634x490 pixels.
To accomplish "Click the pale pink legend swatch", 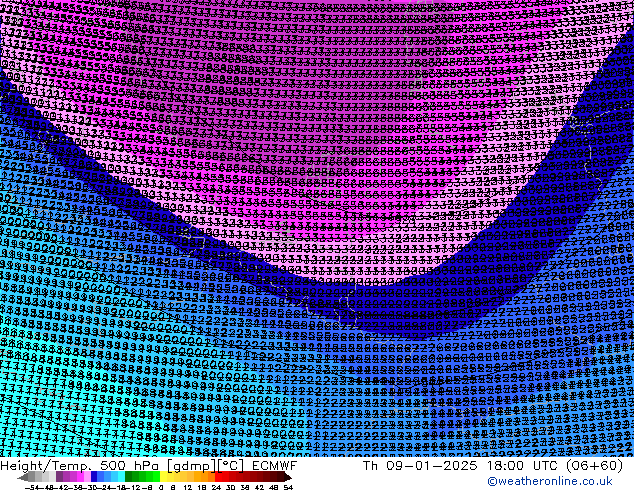I will point(87,476).
